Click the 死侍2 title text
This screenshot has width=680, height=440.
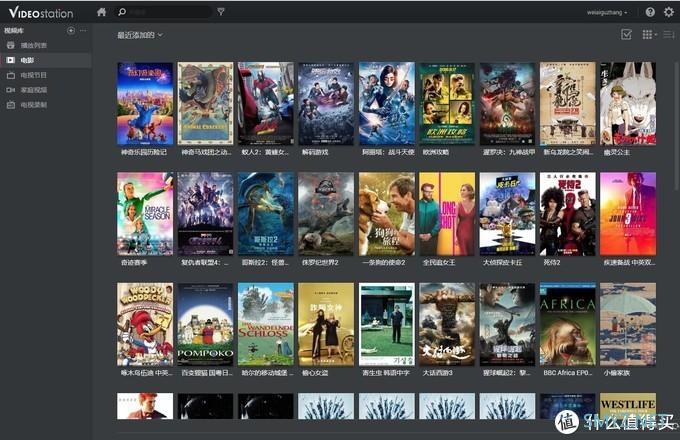(552, 262)
